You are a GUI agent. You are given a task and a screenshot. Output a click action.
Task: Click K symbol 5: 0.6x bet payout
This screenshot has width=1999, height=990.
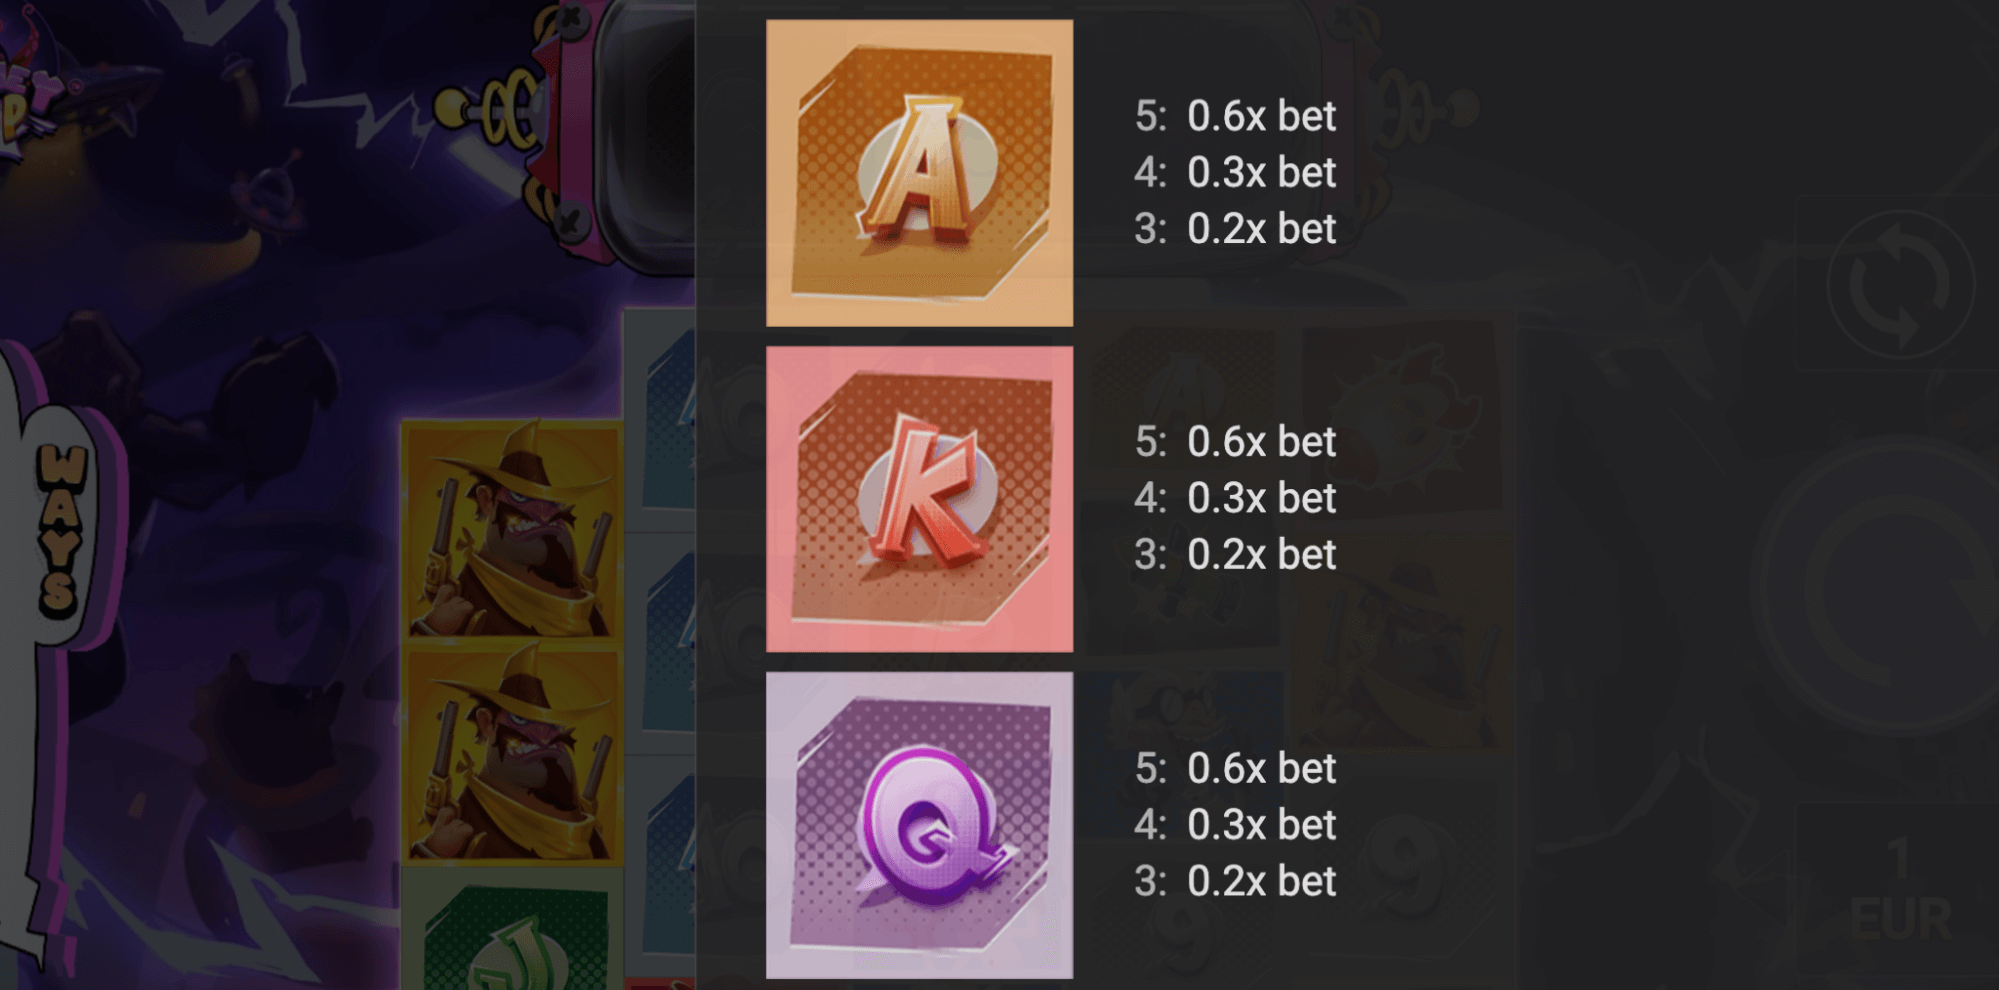click(1235, 441)
